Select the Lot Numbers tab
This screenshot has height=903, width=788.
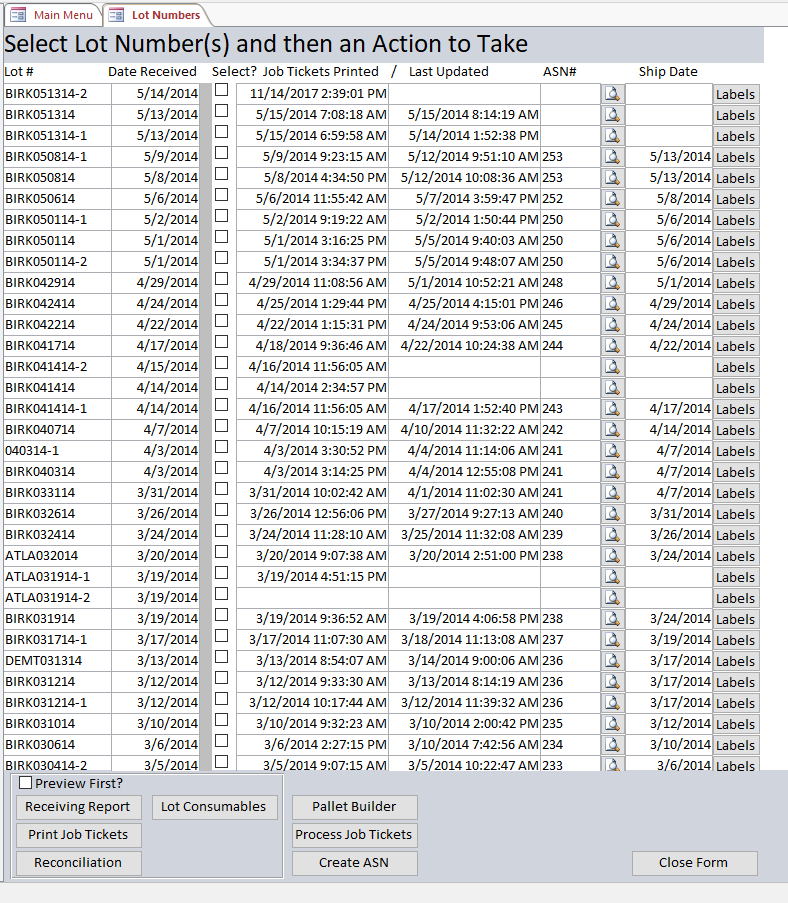coord(156,15)
